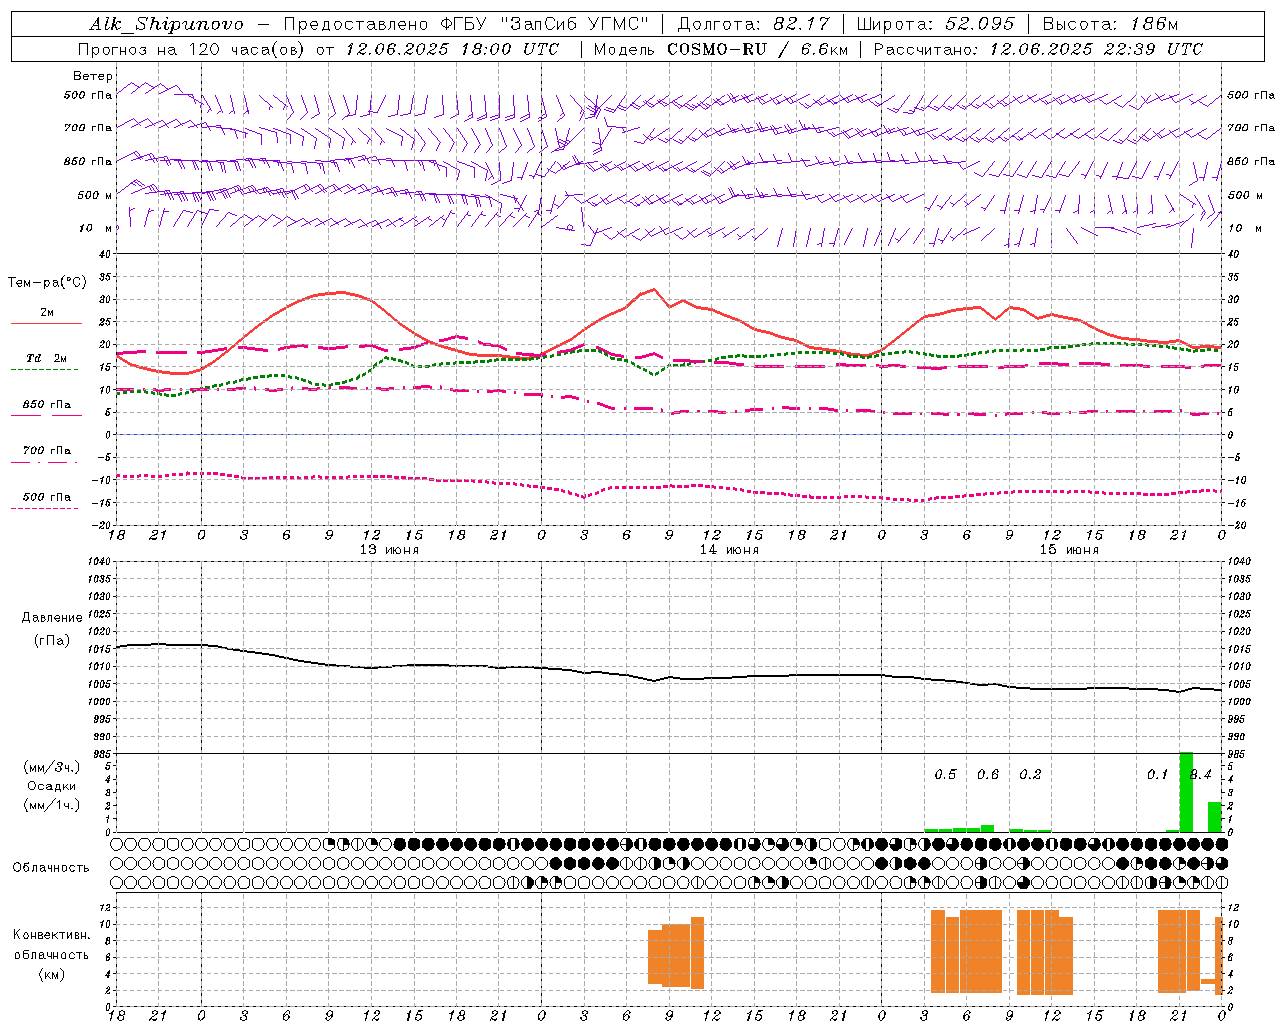Click the longitude value 82.17
1280x1024 pixels.
coord(801,24)
